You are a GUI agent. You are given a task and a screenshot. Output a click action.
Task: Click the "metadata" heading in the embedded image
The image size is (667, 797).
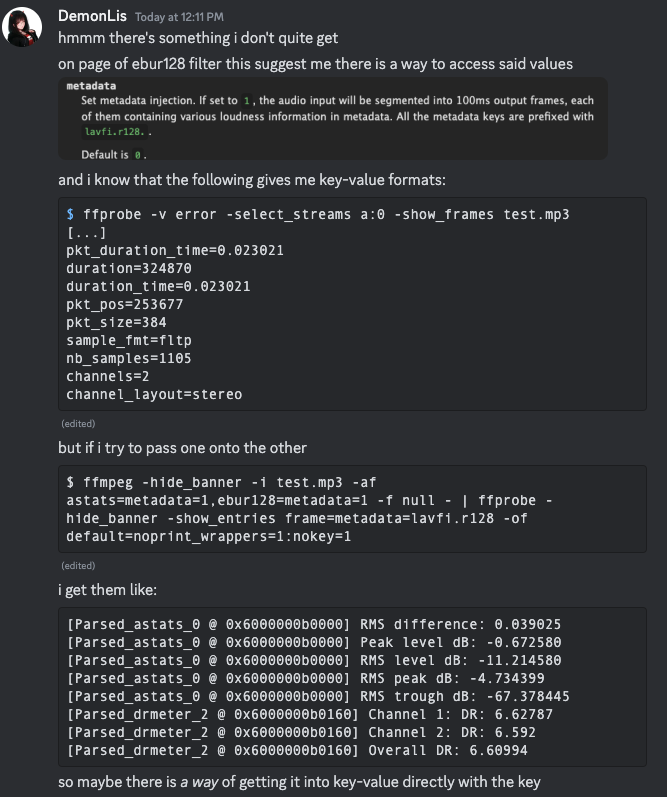tap(91, 87)
